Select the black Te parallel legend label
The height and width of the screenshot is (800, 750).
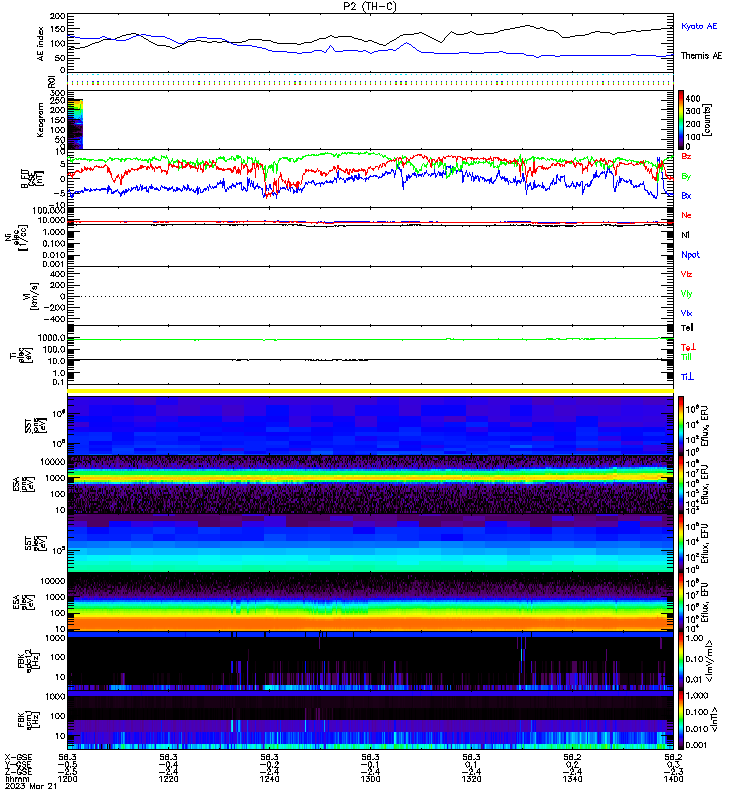point(687,328)
